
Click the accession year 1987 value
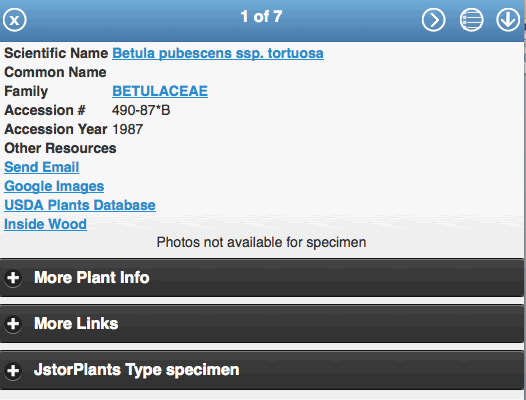coord(127,129)
